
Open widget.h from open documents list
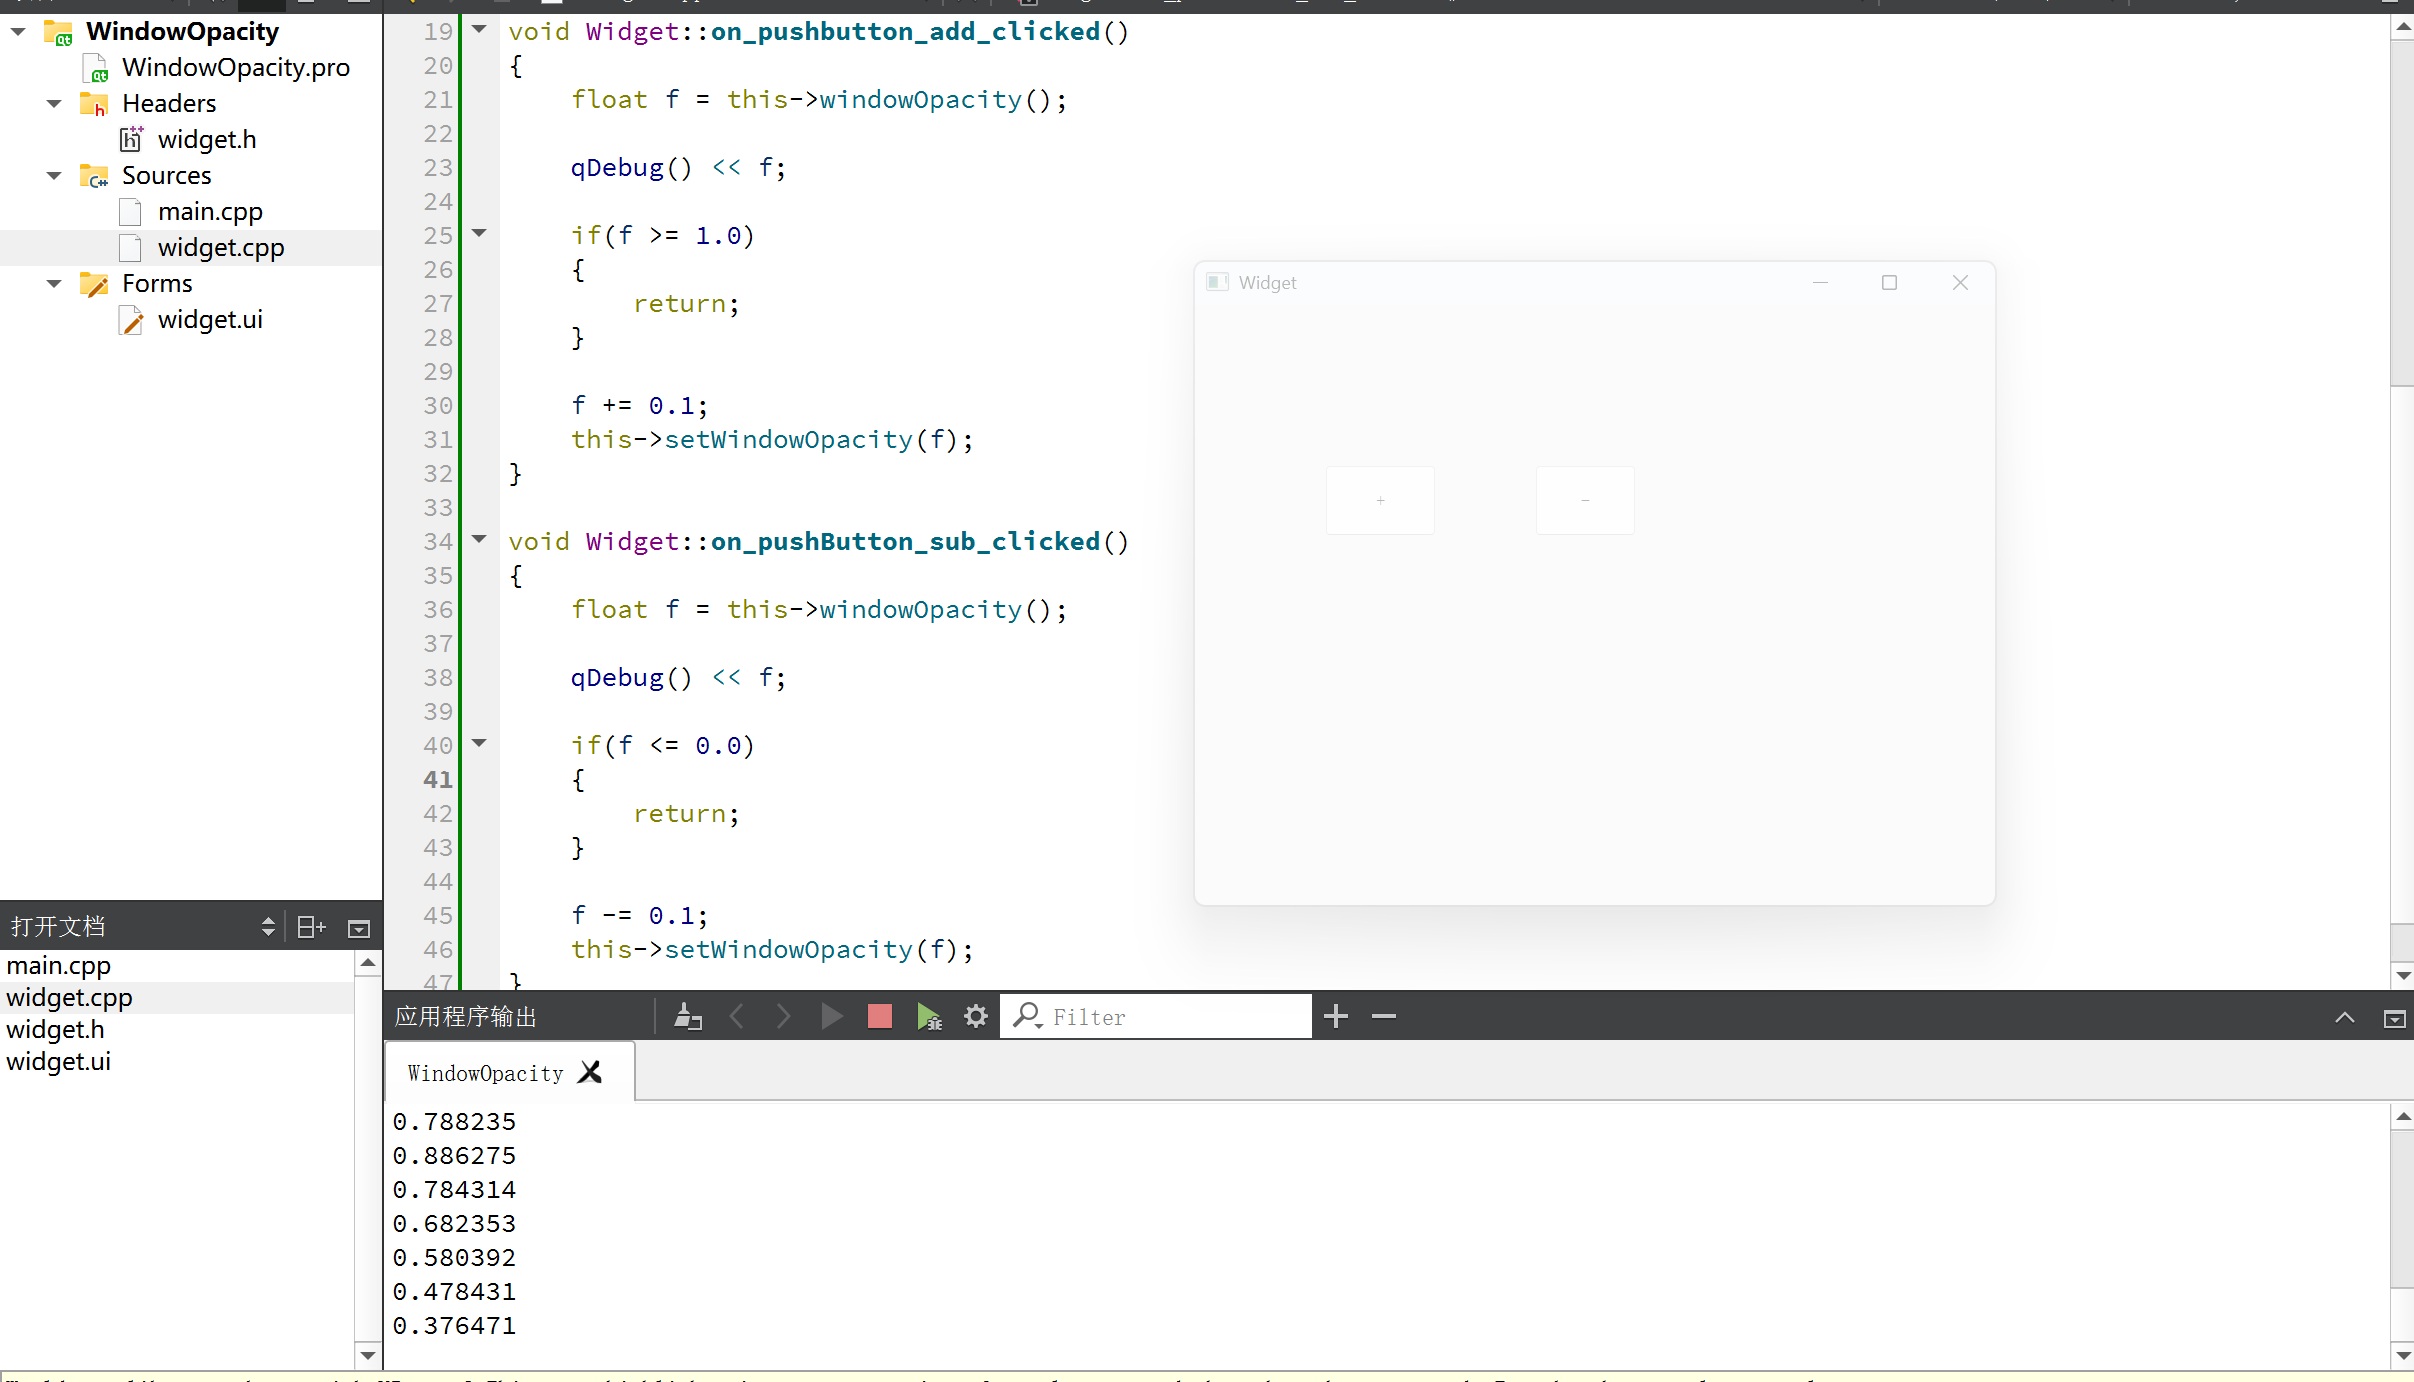(55, 1029)
